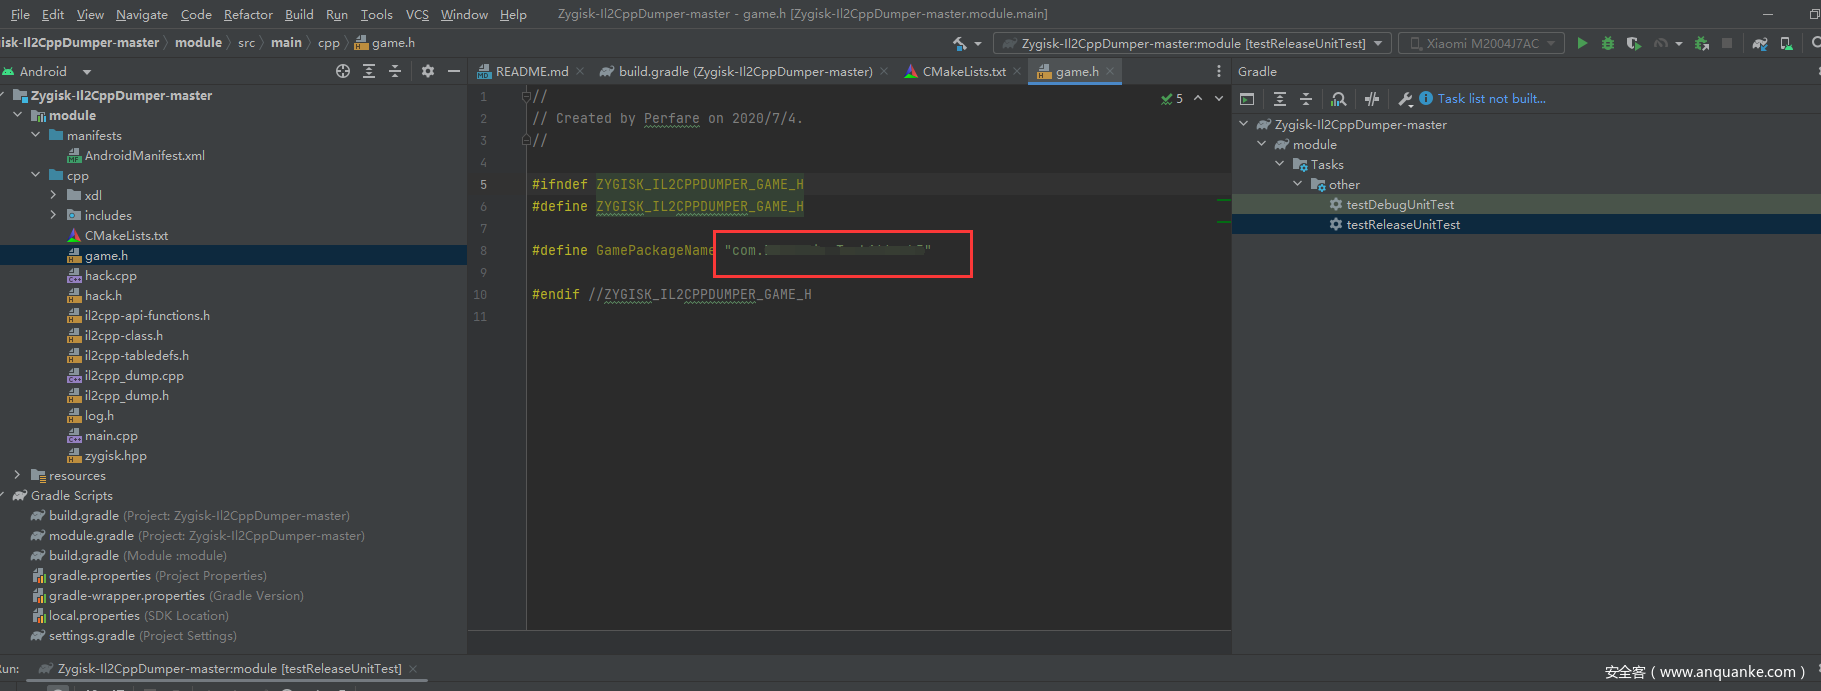Collapse all nodes in Project panel

pyautogui.click(x=395, y=71)
